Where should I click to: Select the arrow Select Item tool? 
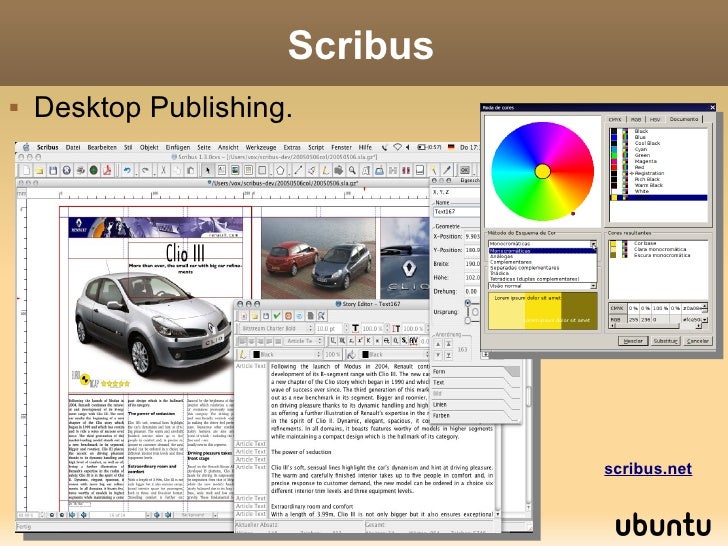pos(208,170)
